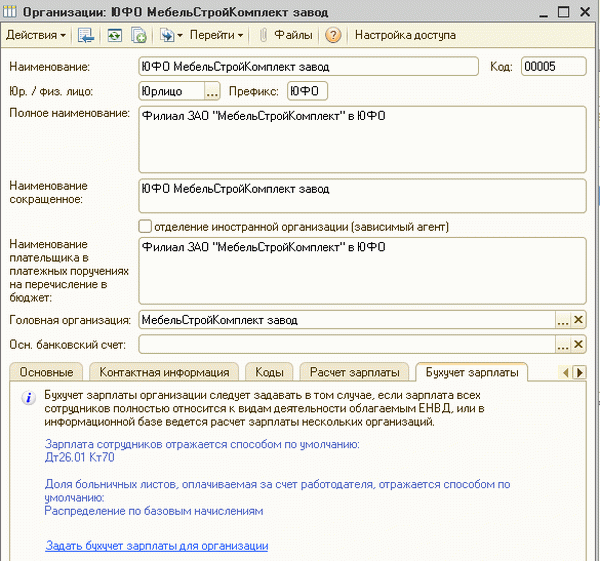The height and width of the screenshot is (561, 600).
Task: Click the first toolbar icon after Действия
Action: click(x=86, y=35)
